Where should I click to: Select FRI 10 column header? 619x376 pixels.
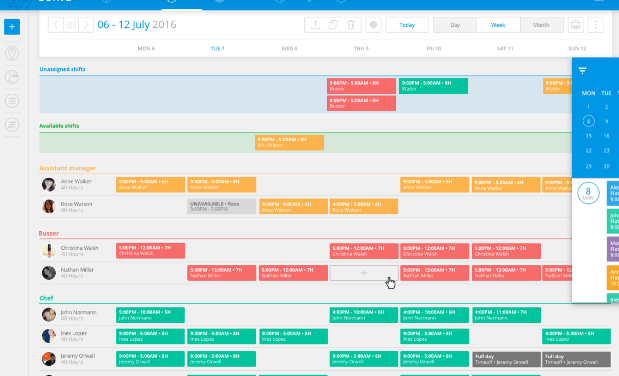point(433,49)
